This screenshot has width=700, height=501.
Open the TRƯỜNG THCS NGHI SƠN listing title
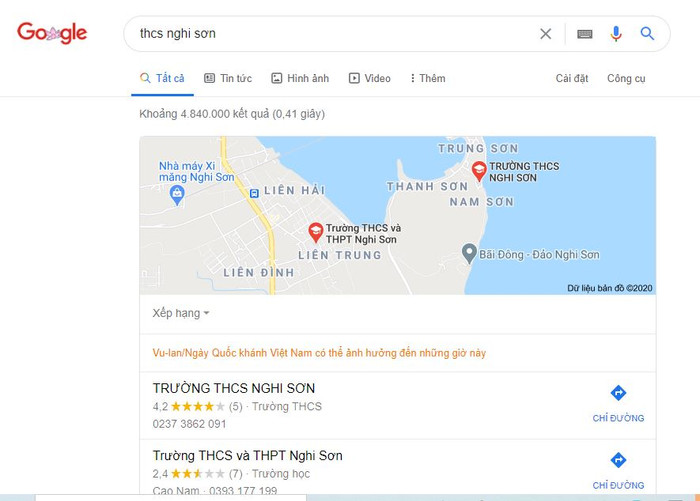[x=233, y=388]
